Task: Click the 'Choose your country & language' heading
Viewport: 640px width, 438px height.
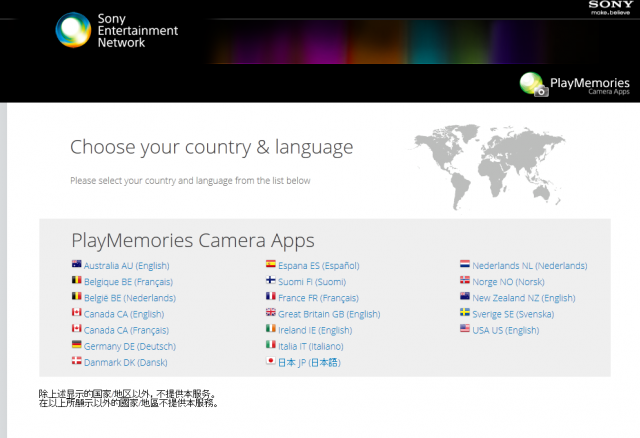Action: pyautogui.click(x=211, y=147)
